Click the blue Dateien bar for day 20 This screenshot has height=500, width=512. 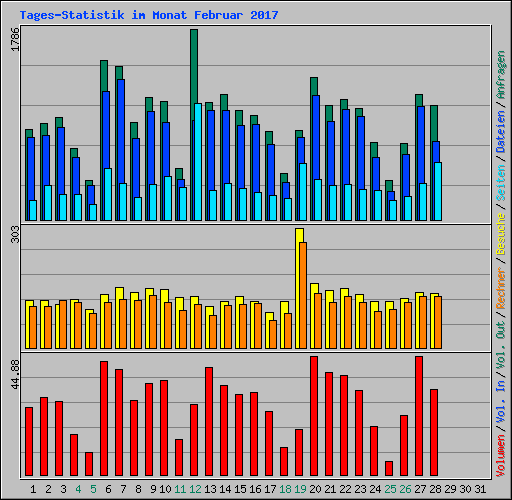click(316, 137)
